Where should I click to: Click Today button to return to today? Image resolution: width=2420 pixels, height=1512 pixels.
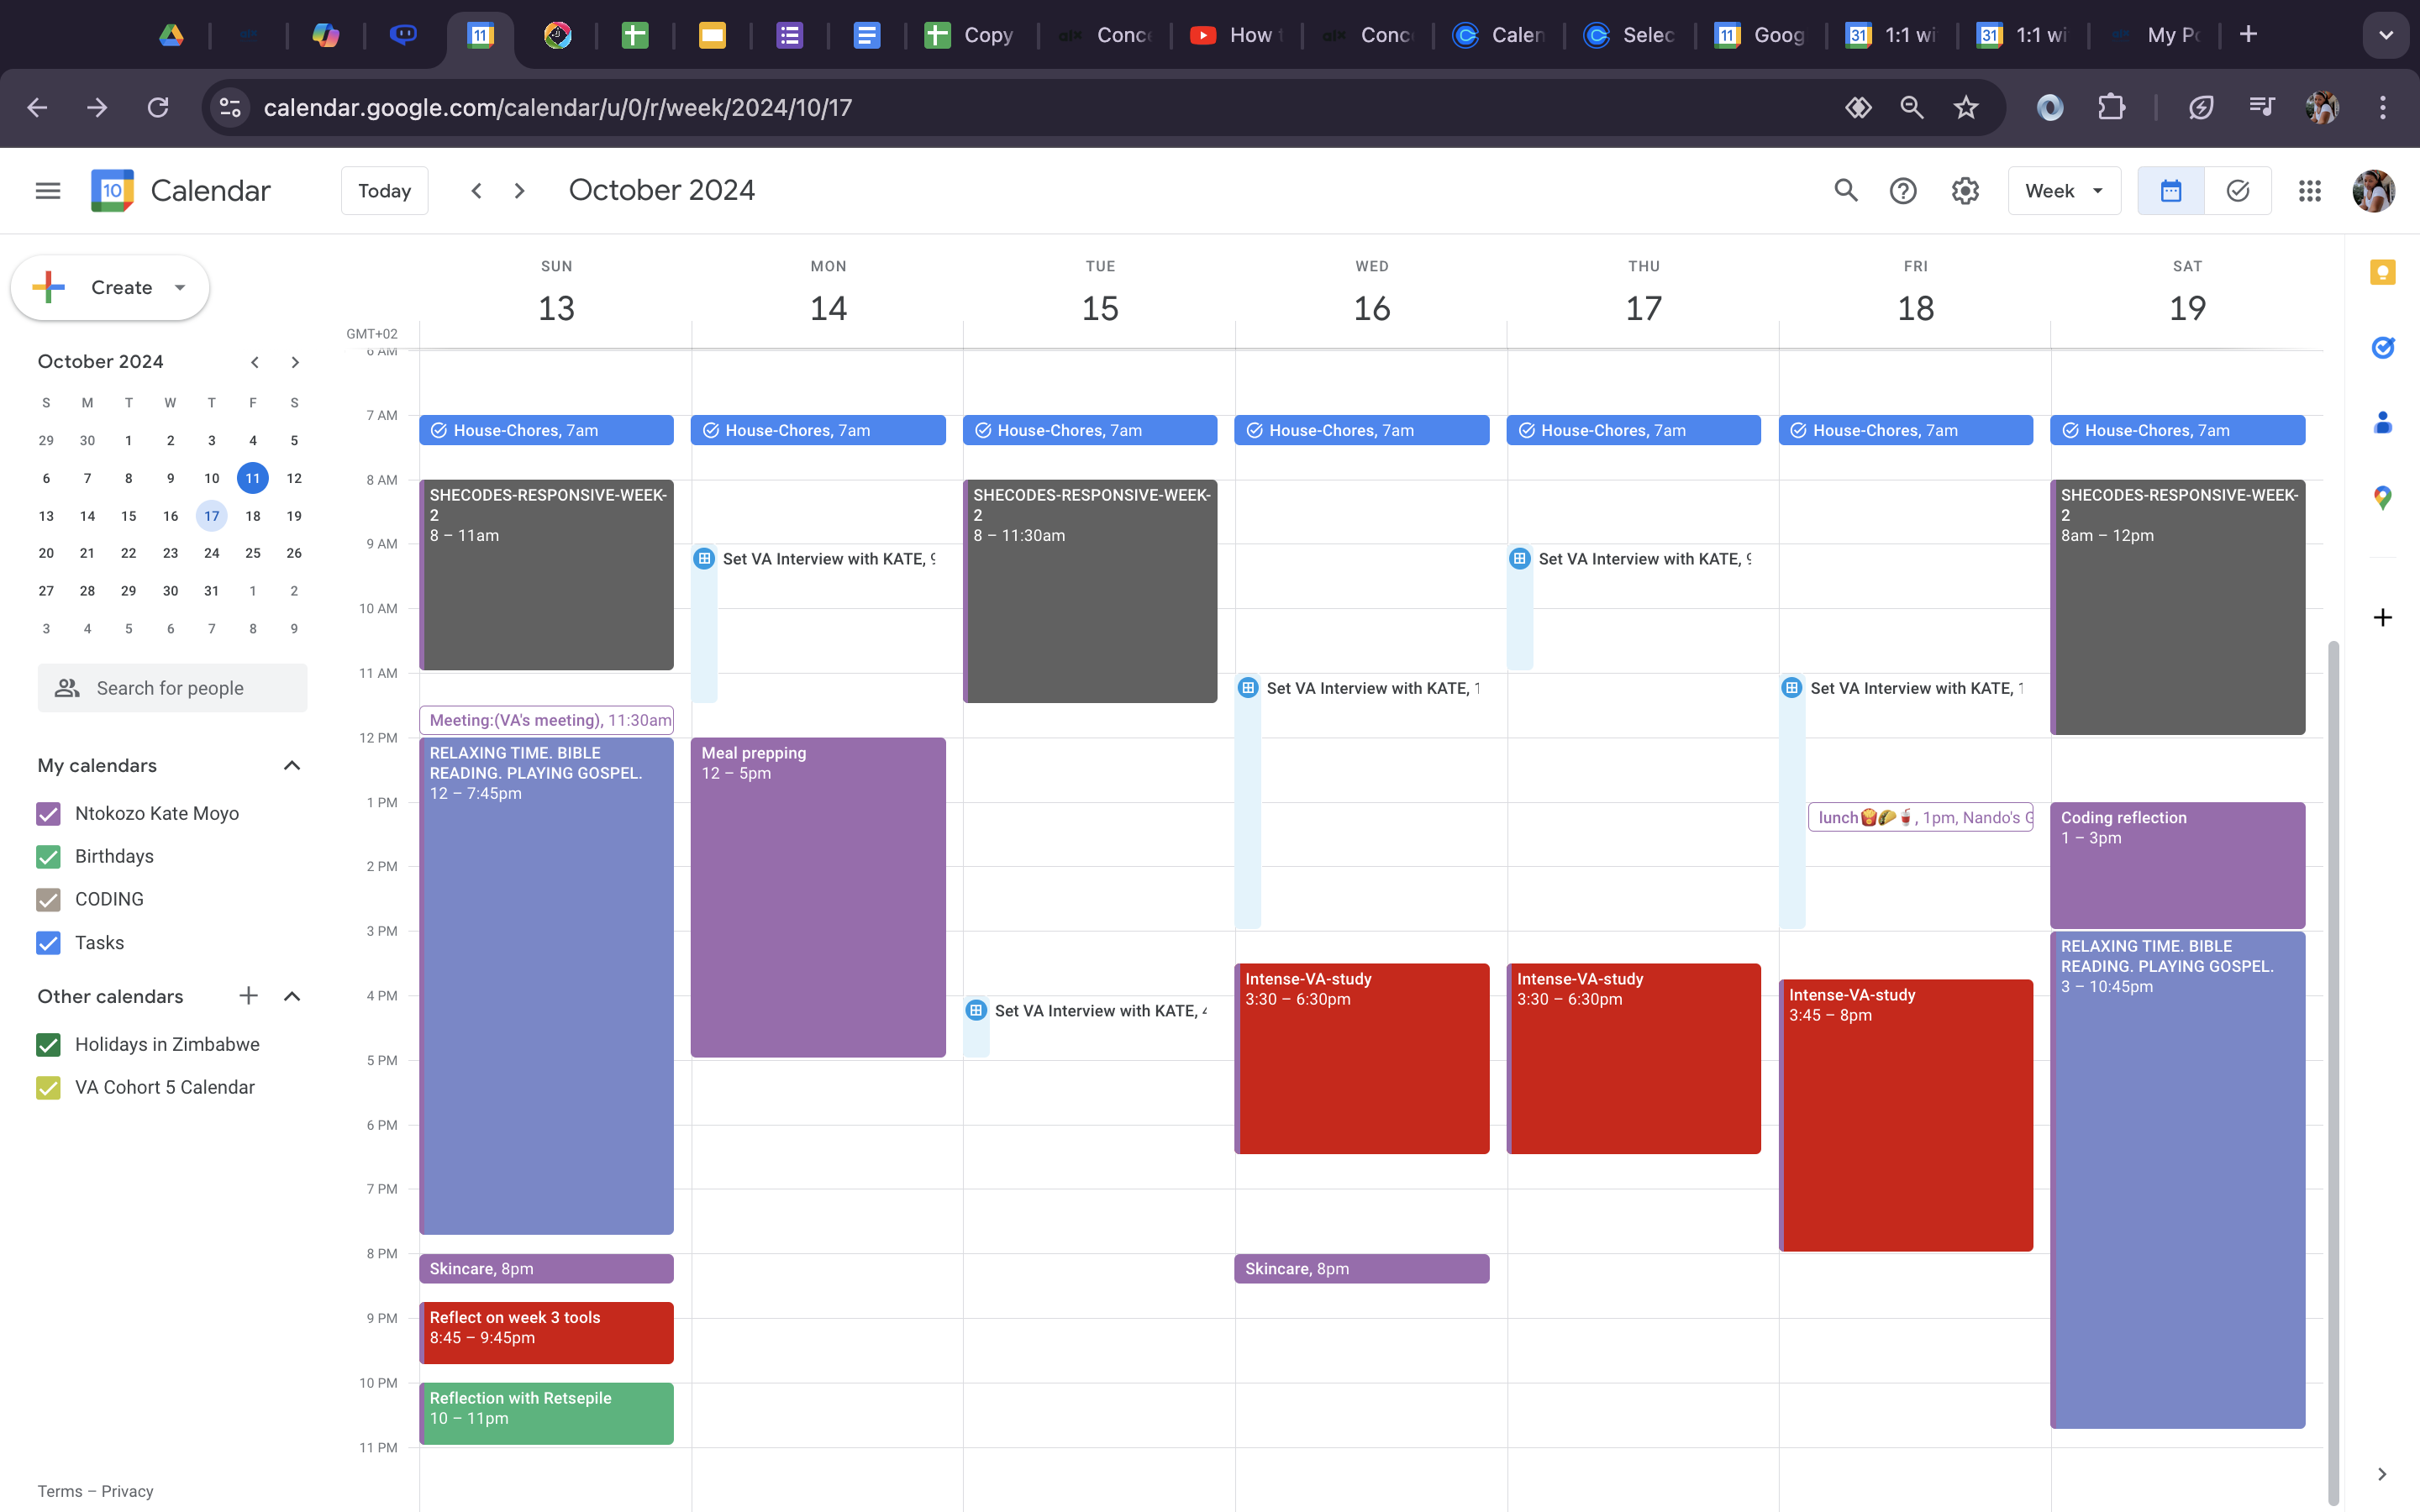pyautogui.click(x=383, y=190)
